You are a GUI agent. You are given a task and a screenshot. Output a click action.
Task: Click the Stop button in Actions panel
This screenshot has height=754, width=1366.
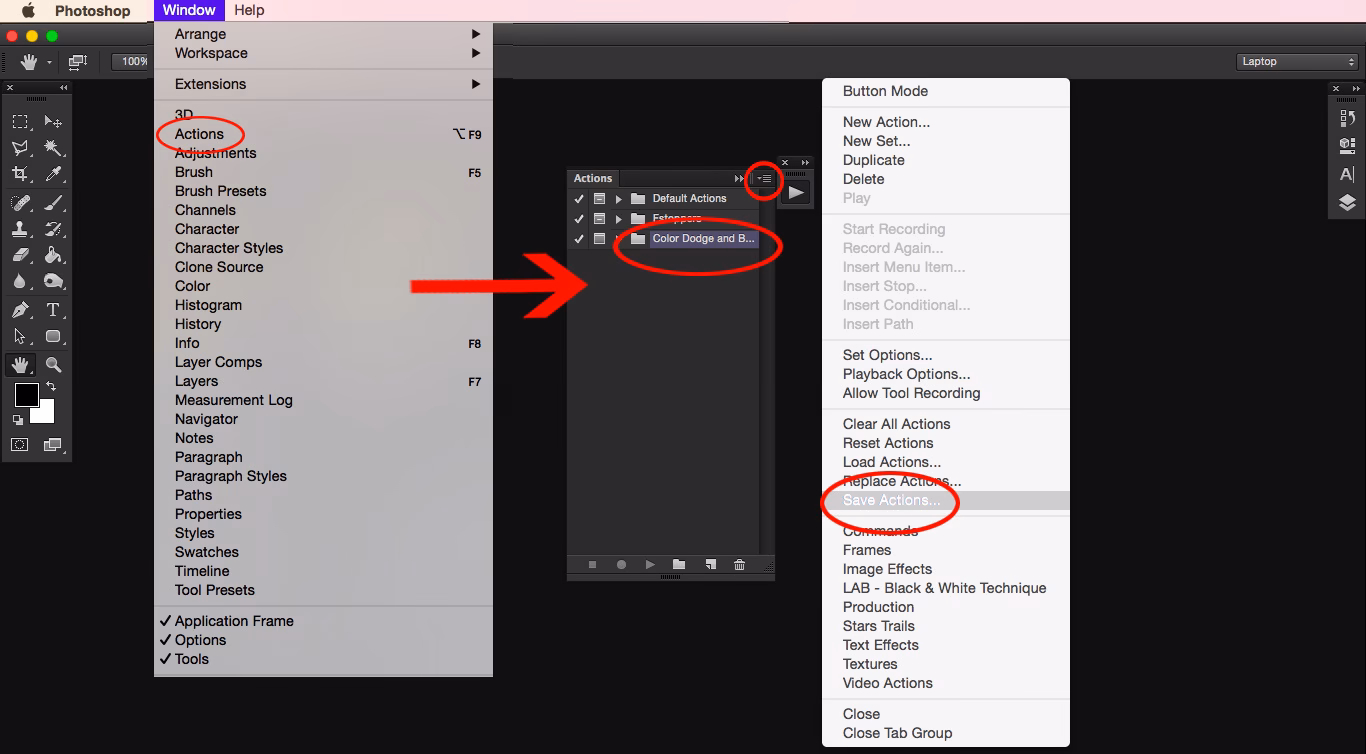point(592,565)
